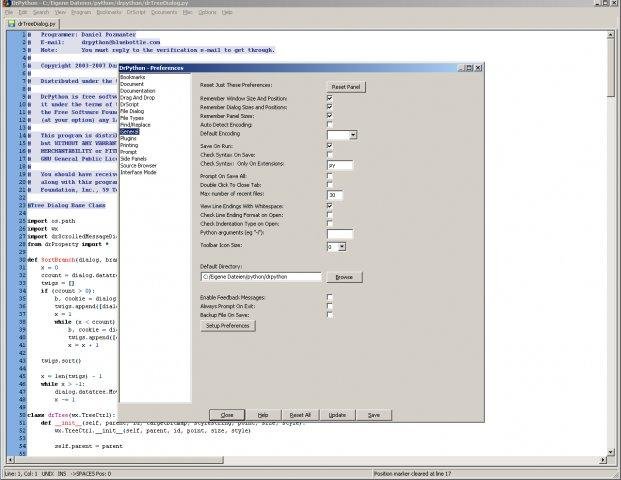Image resolution: width=621 pixels, height=480 pixels.
Task: Select Interface Mode preferences
Action: click(138, 172)
